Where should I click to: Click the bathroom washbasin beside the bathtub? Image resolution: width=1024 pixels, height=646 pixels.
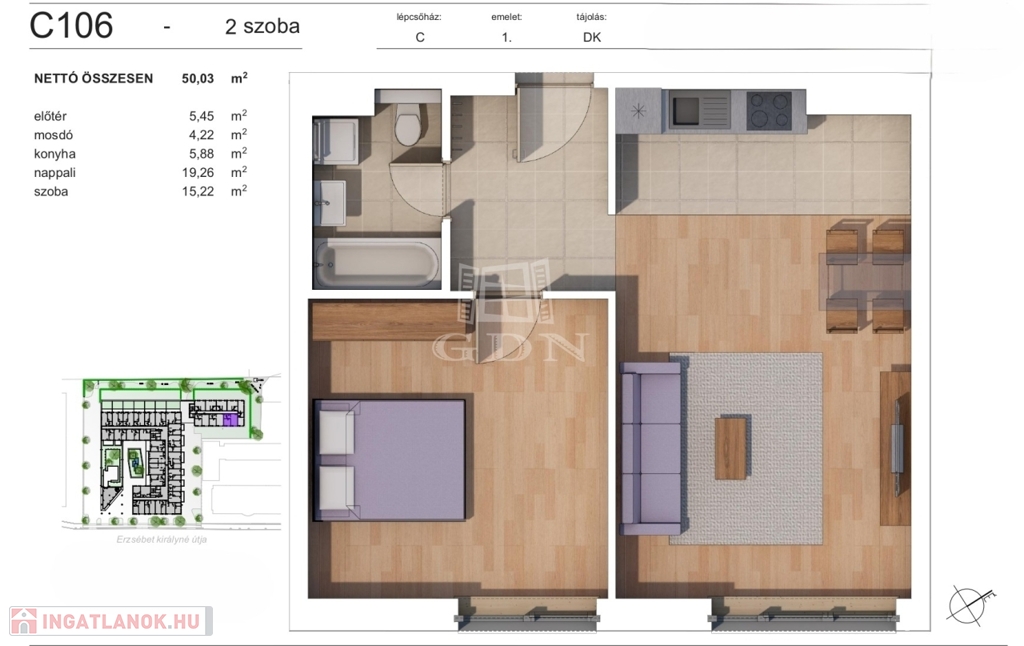[330, 203]
